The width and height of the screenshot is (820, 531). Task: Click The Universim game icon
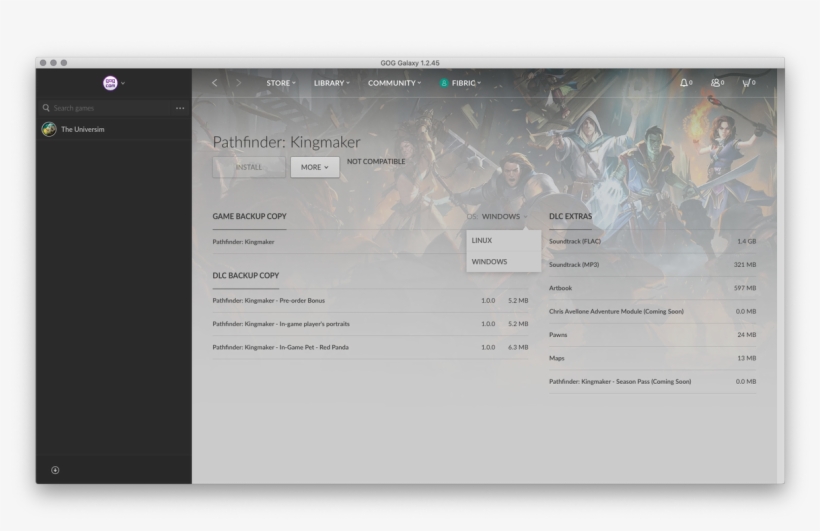click(x=48, y=129)
